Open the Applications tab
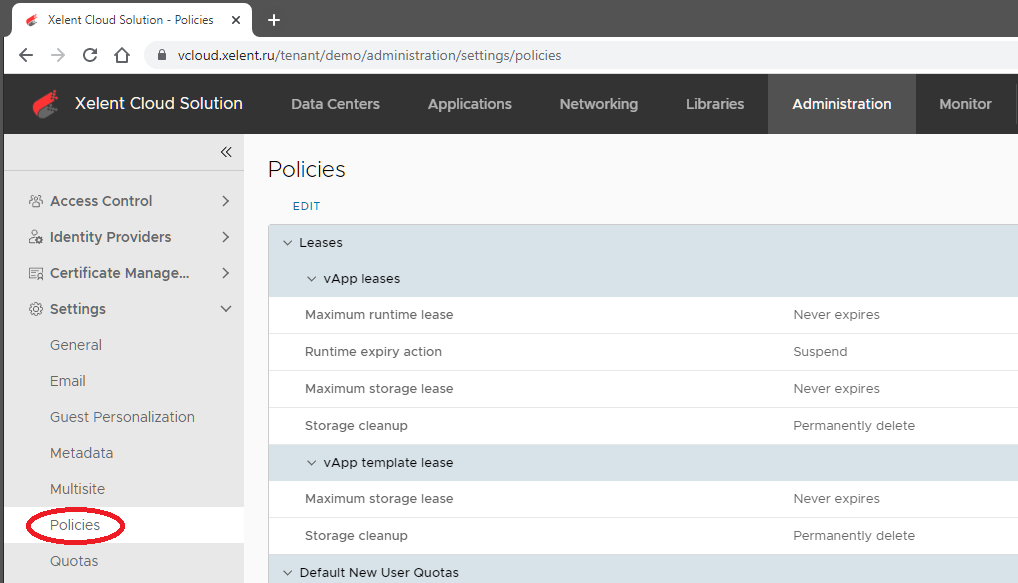 tap(469, 104)
